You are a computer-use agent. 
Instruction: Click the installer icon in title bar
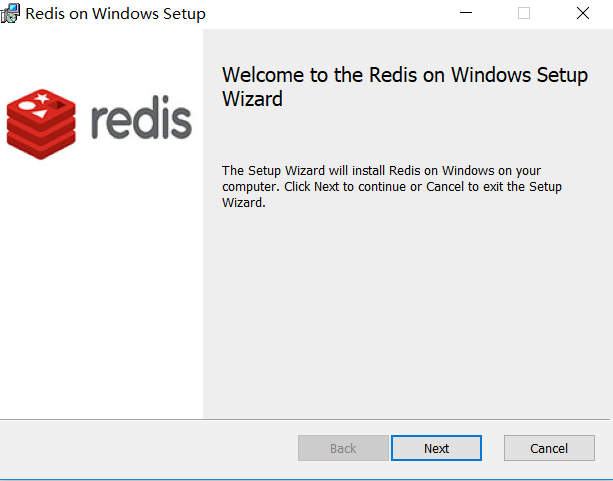(x=10, y=13)
